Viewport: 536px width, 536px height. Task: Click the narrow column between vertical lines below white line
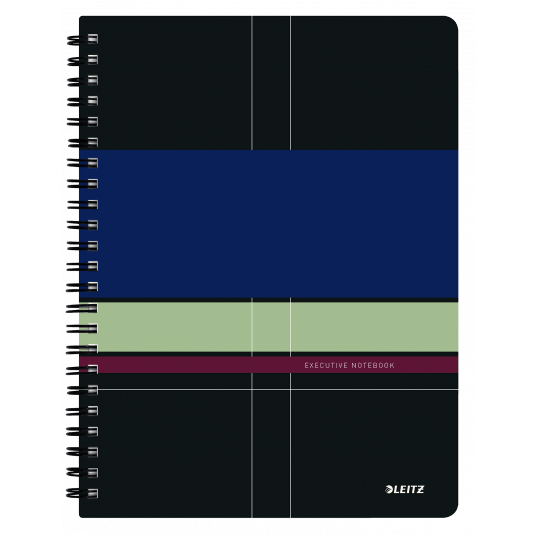pos(271,454)
